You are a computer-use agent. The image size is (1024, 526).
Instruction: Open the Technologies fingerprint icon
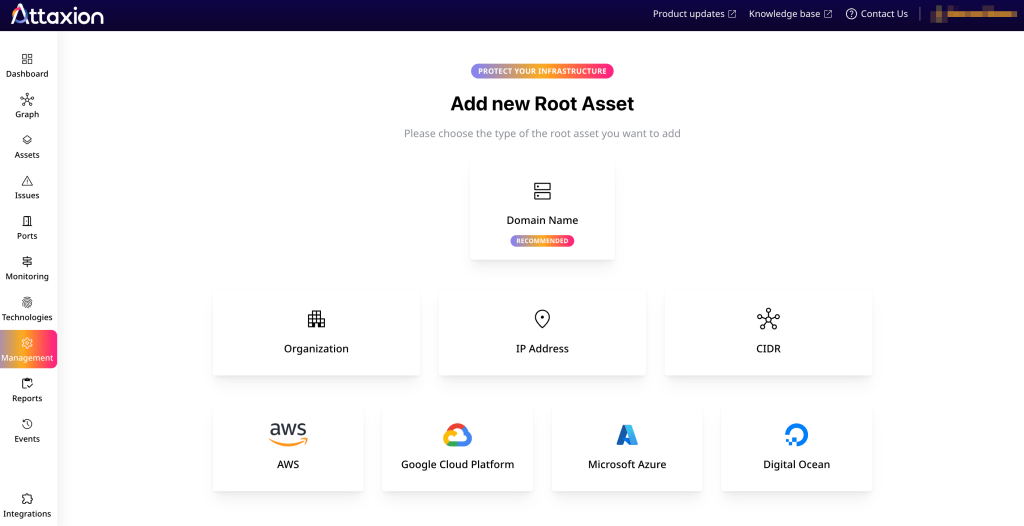tap(27, 303)
